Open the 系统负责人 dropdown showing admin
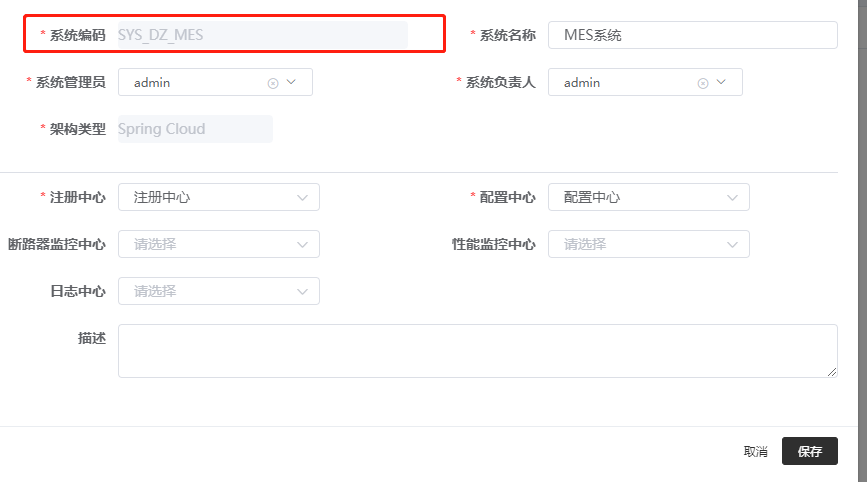Viewport: 867px width, 482px height. point(625,83)
